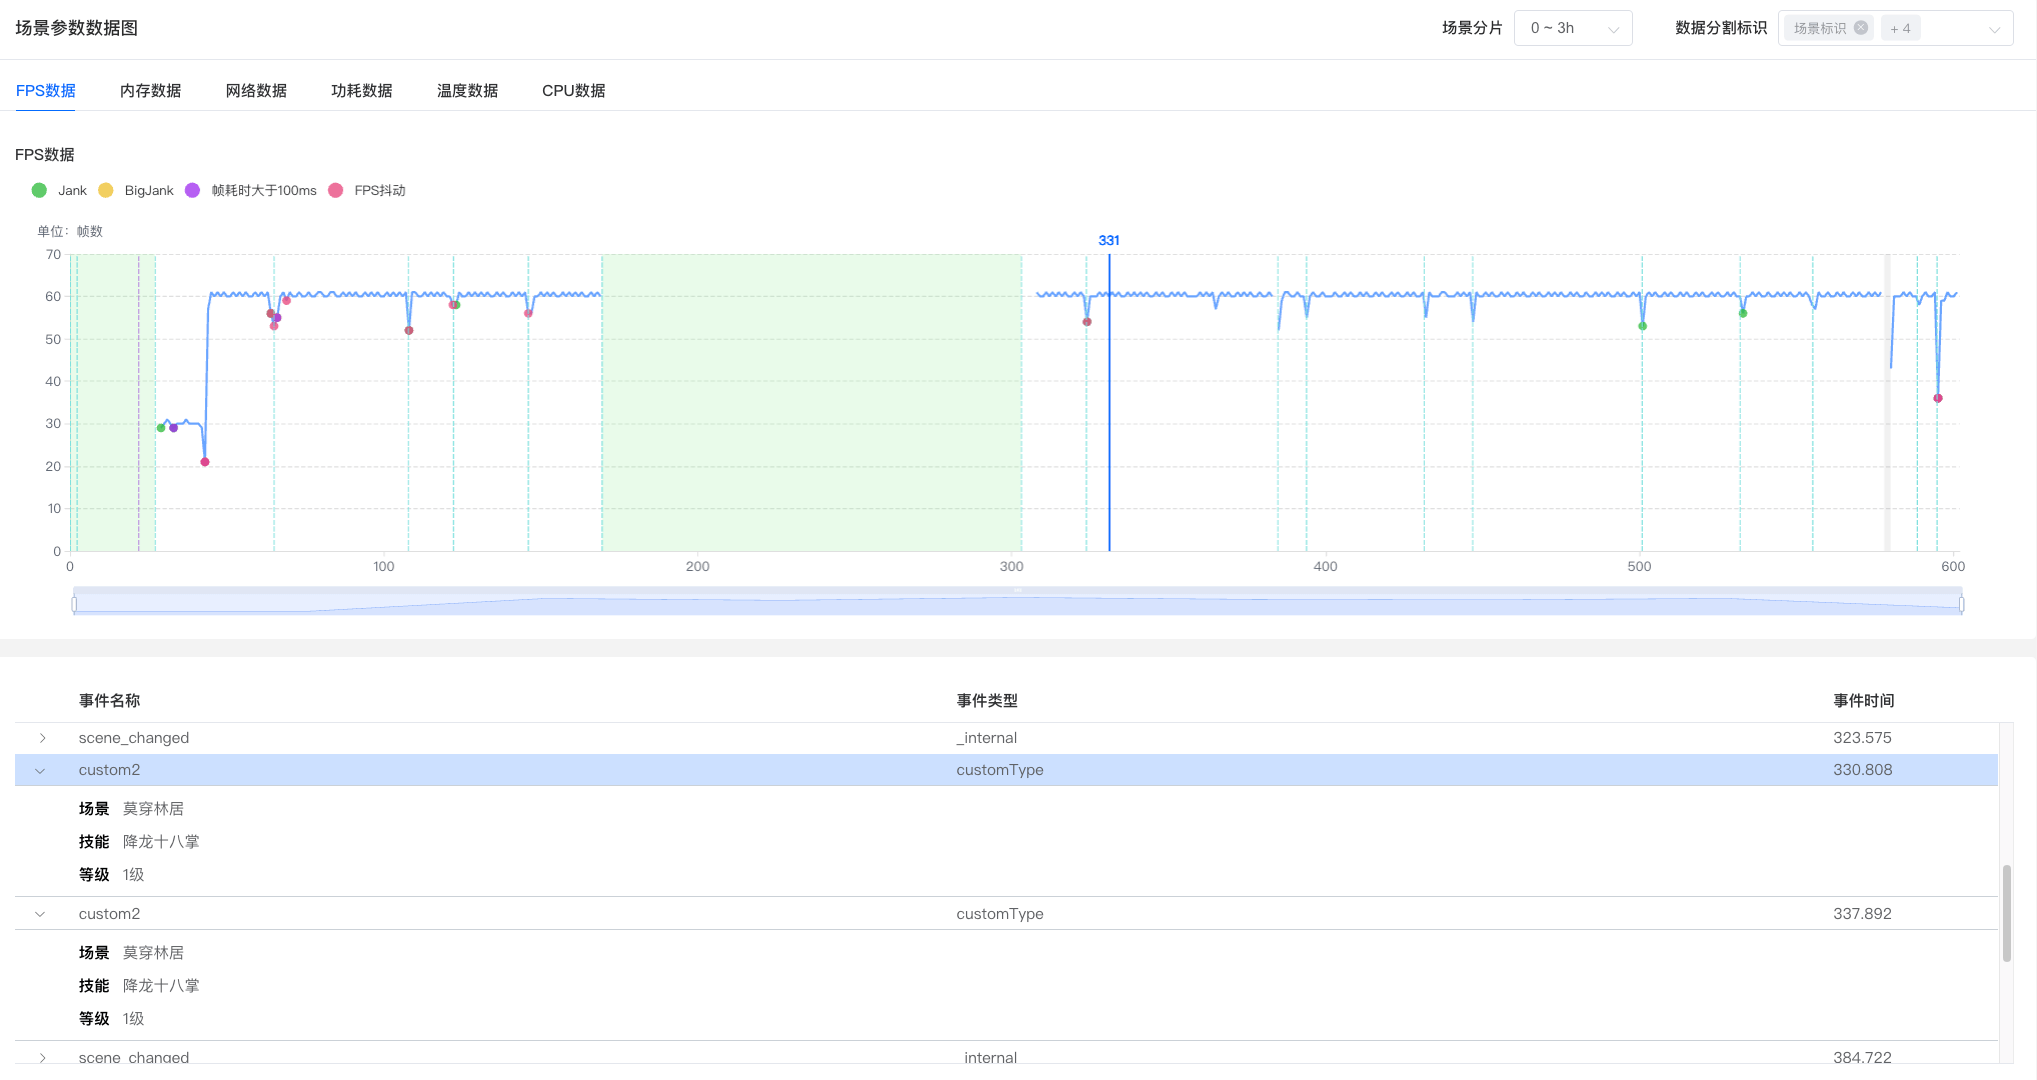This screenshot has height=1080, width=2037.
Task: Switch to the CPU数据 tab
Action: (x=573, y=90)
